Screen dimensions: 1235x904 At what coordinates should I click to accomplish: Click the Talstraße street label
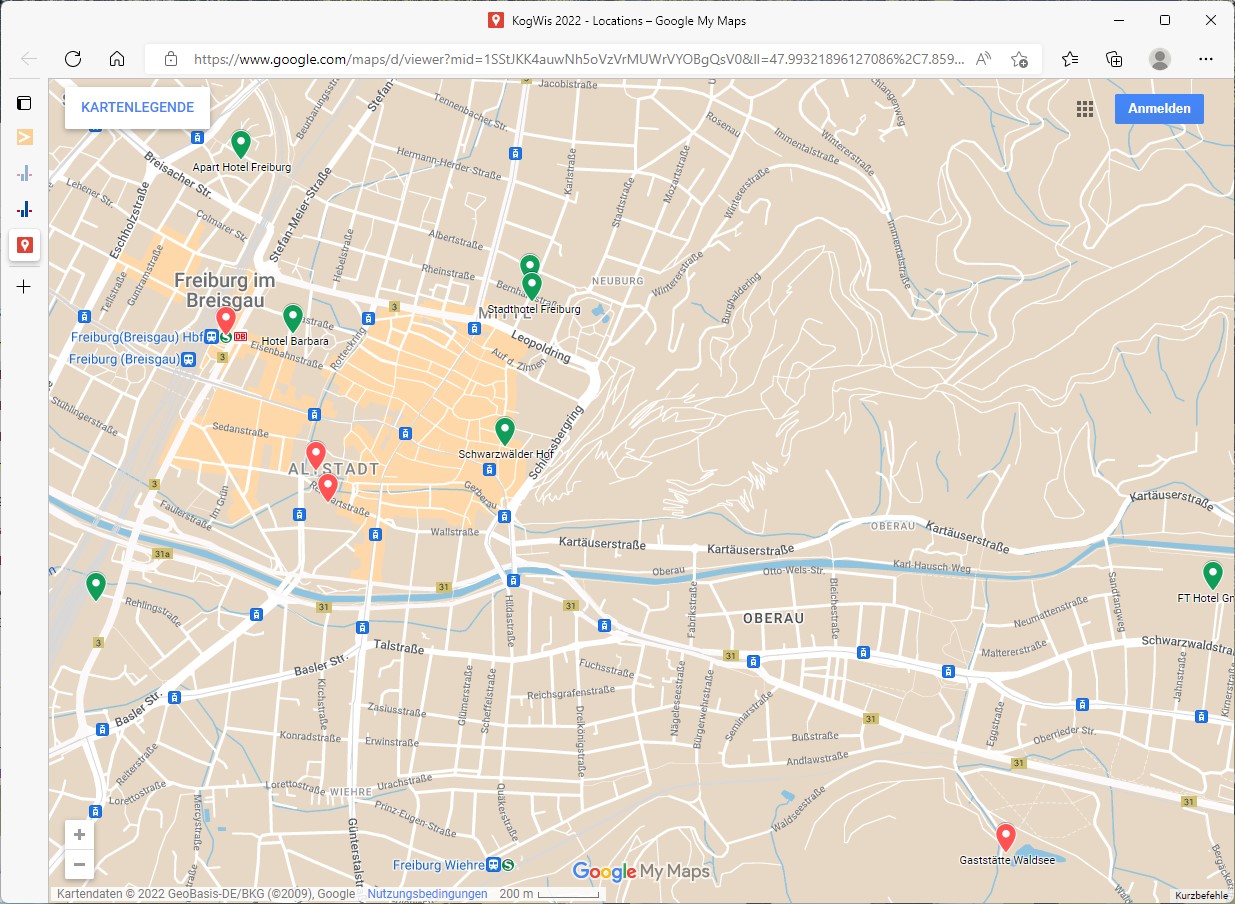click(x=398, y=648)
